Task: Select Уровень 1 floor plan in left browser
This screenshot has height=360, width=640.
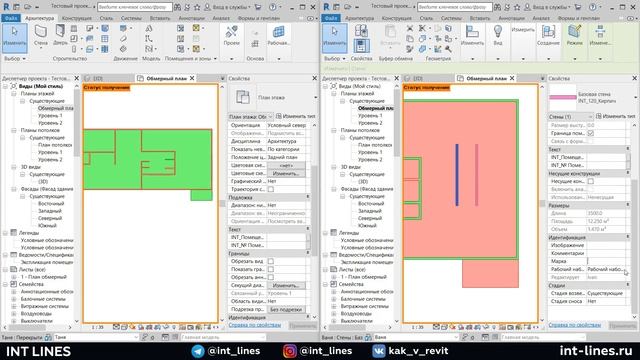Action: [50, 116]
